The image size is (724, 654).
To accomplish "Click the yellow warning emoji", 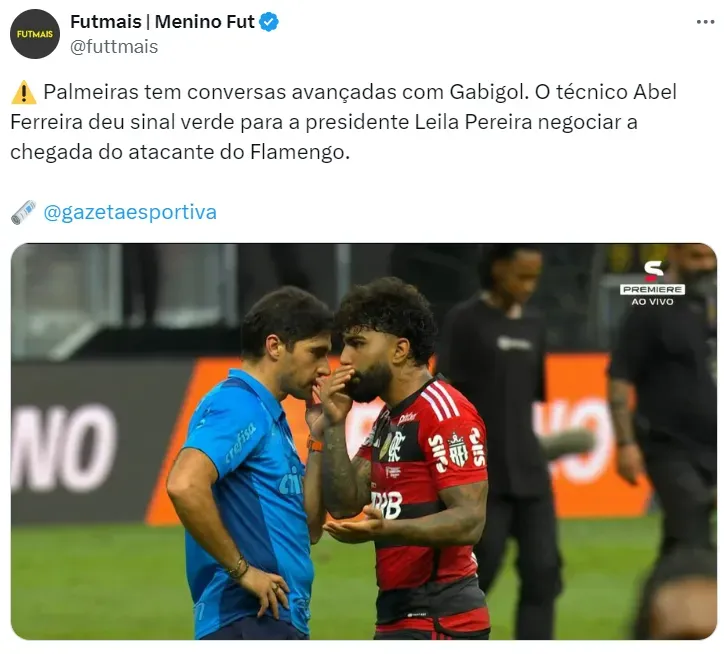I will 24,92.
